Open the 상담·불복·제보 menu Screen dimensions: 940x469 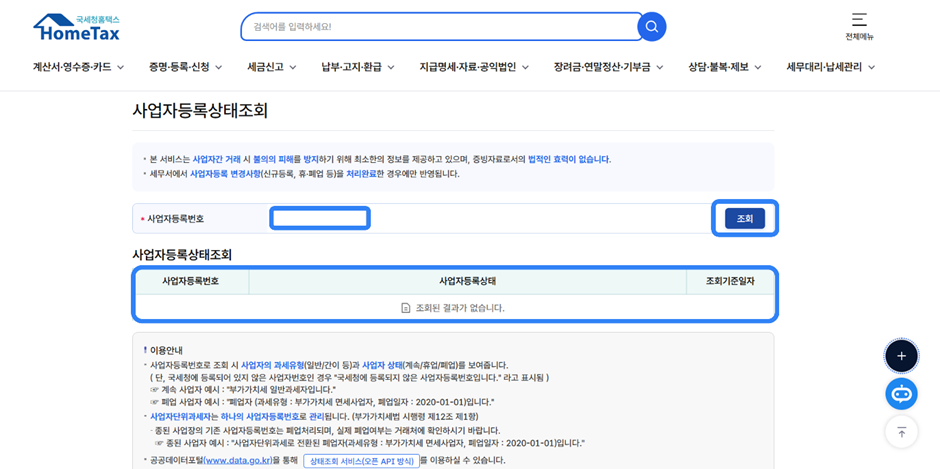724,67
